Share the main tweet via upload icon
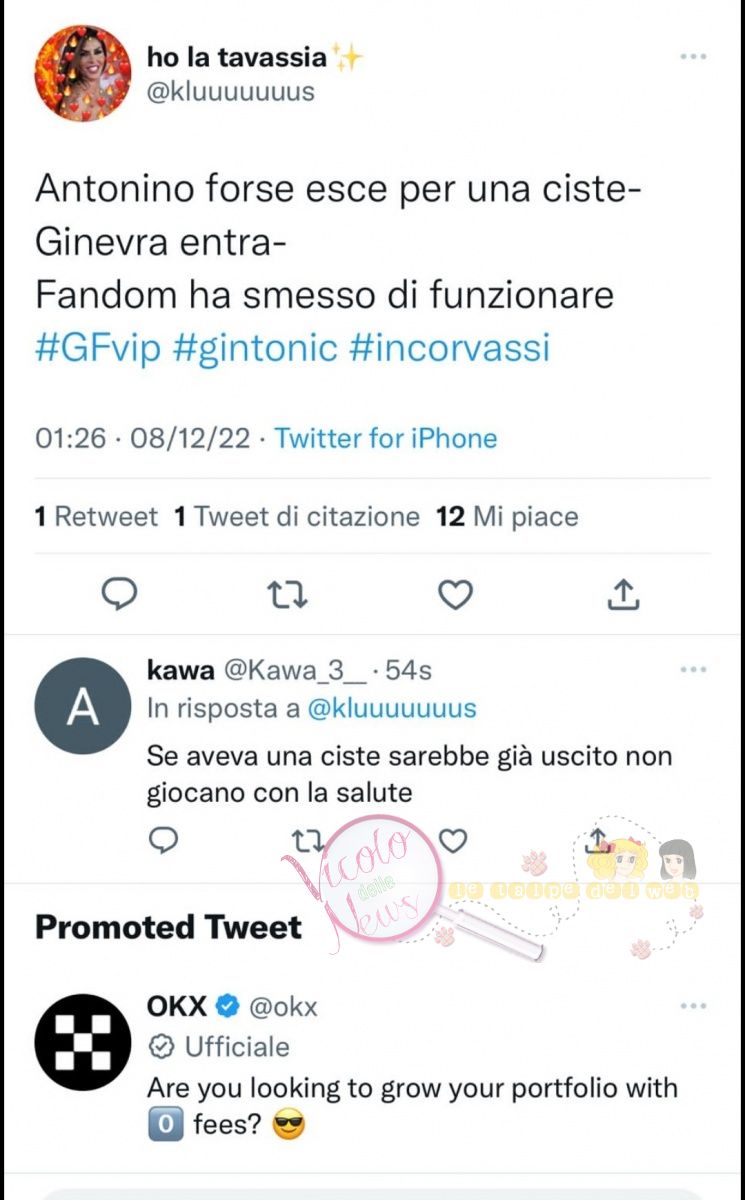This screenshot has height=1200, width=745. click(x=623, y=594)
